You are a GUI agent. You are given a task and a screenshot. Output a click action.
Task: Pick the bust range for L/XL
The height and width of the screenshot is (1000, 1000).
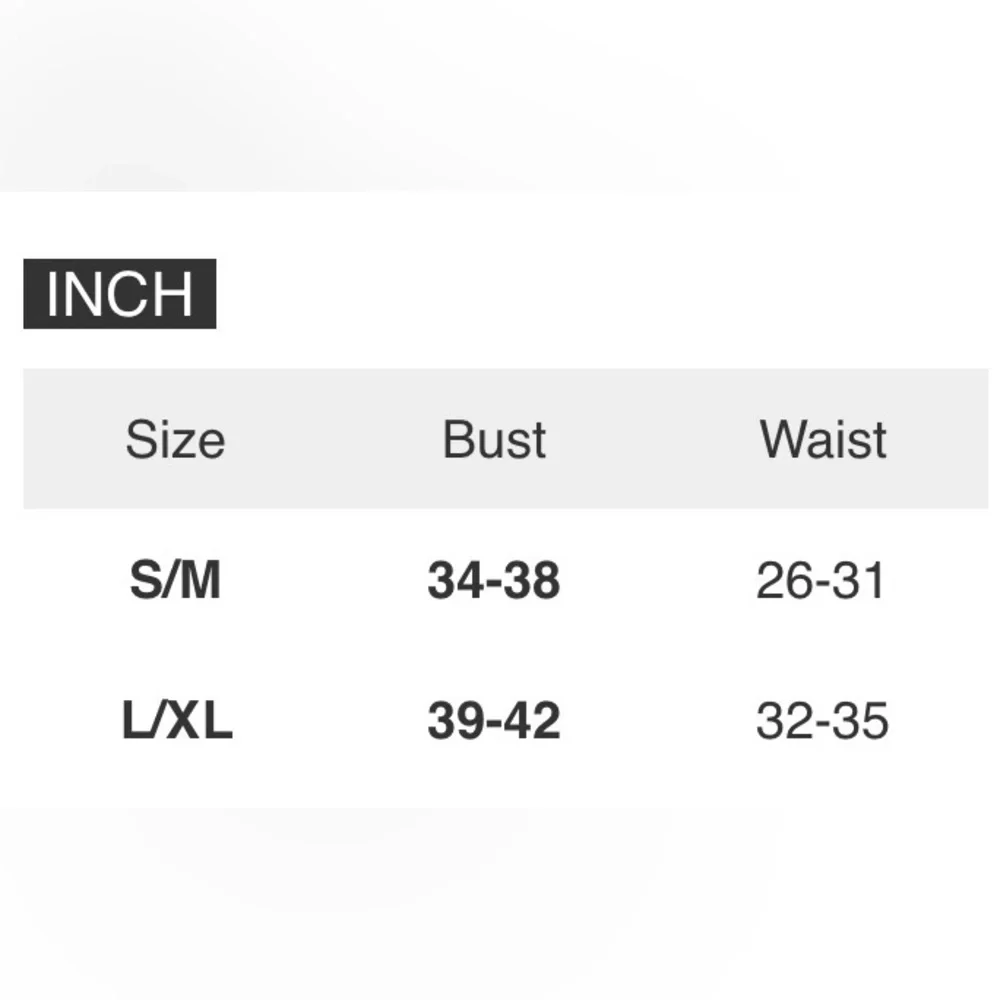coord(493,721)
